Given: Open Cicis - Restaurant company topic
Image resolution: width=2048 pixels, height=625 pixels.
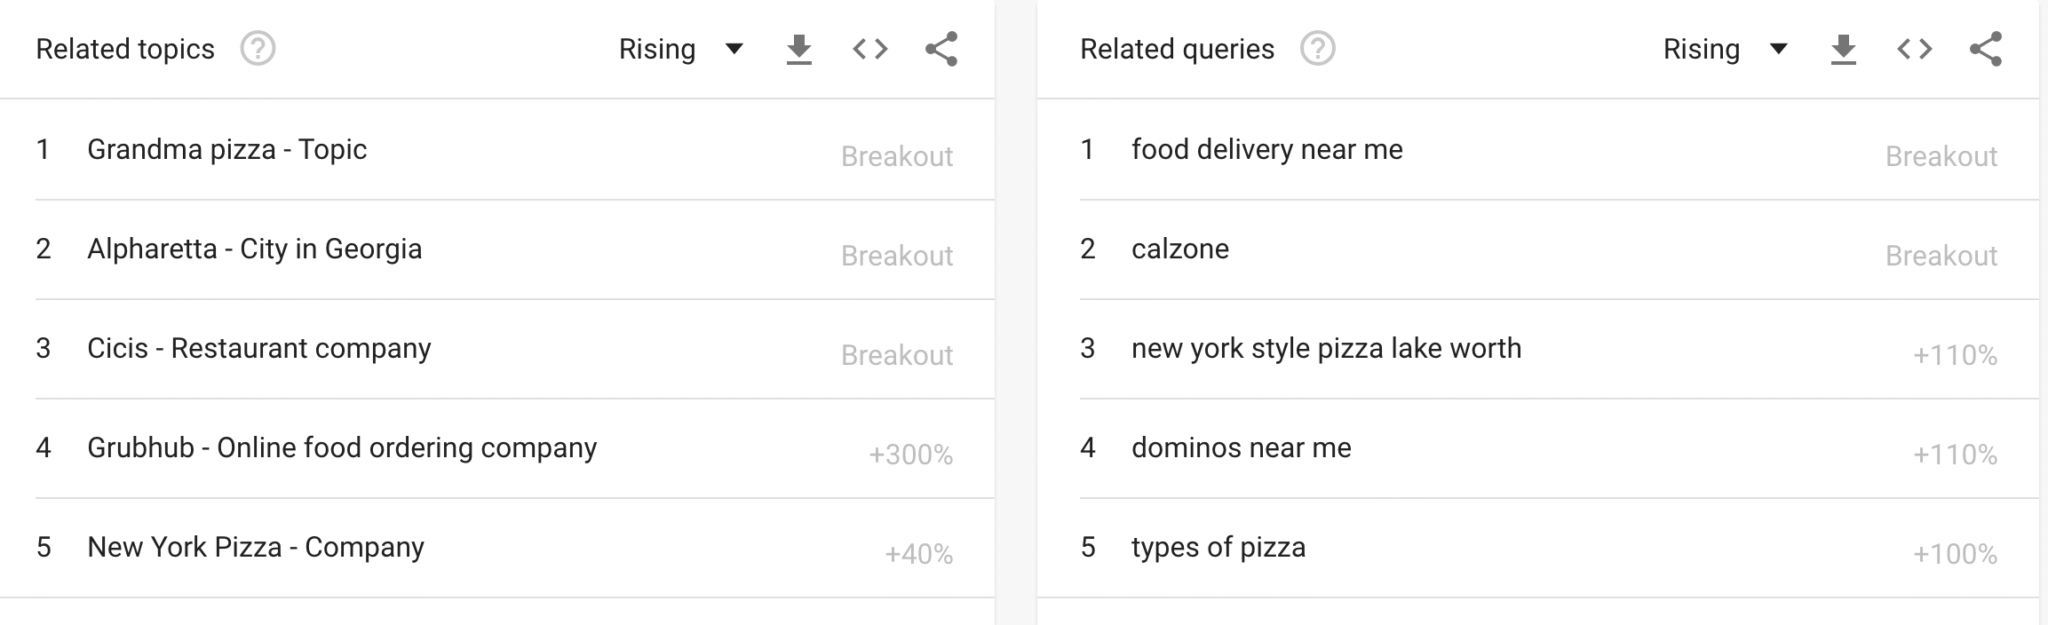Looking at the screenshot, I should tap(259, 349).
